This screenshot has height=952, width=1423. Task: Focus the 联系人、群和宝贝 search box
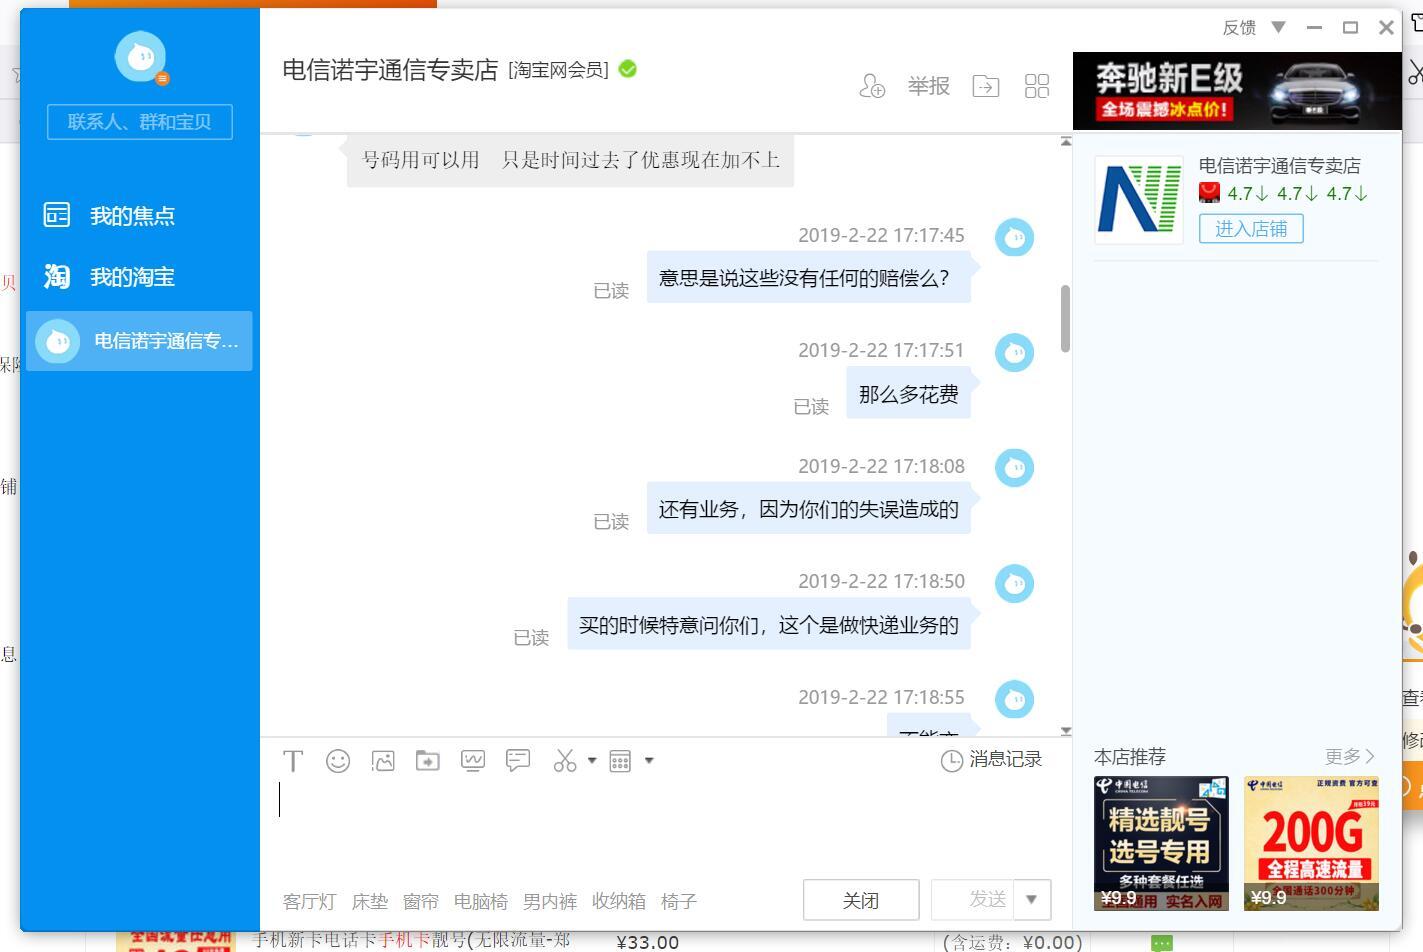(140, 122)
